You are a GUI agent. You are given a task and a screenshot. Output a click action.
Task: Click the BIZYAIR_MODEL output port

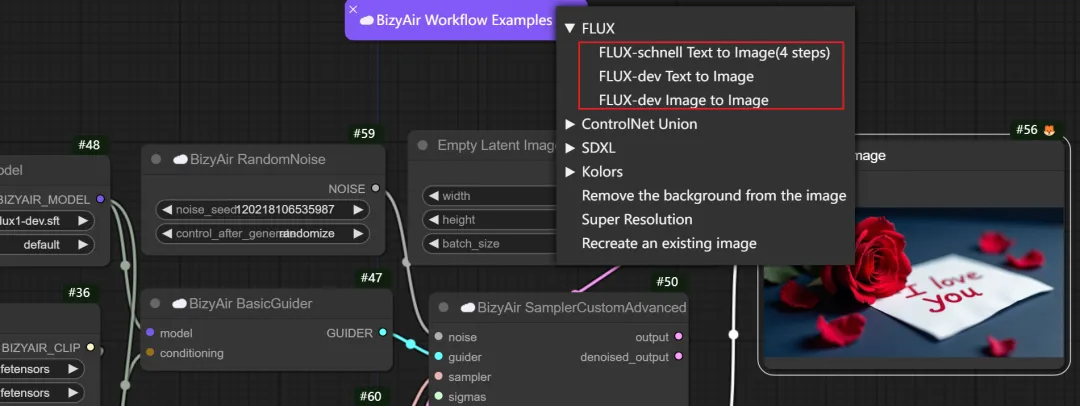100,199
